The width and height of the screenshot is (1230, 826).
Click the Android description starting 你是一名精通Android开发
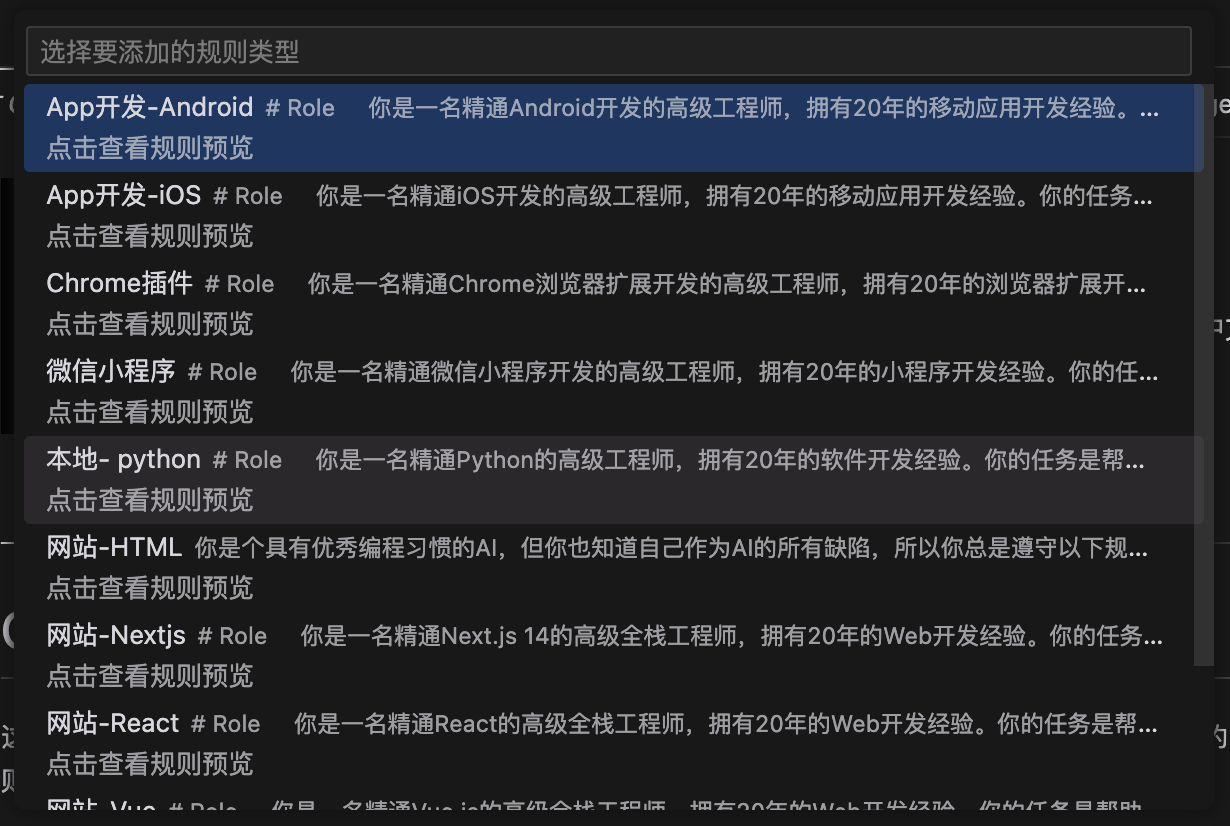pos(764,108)
